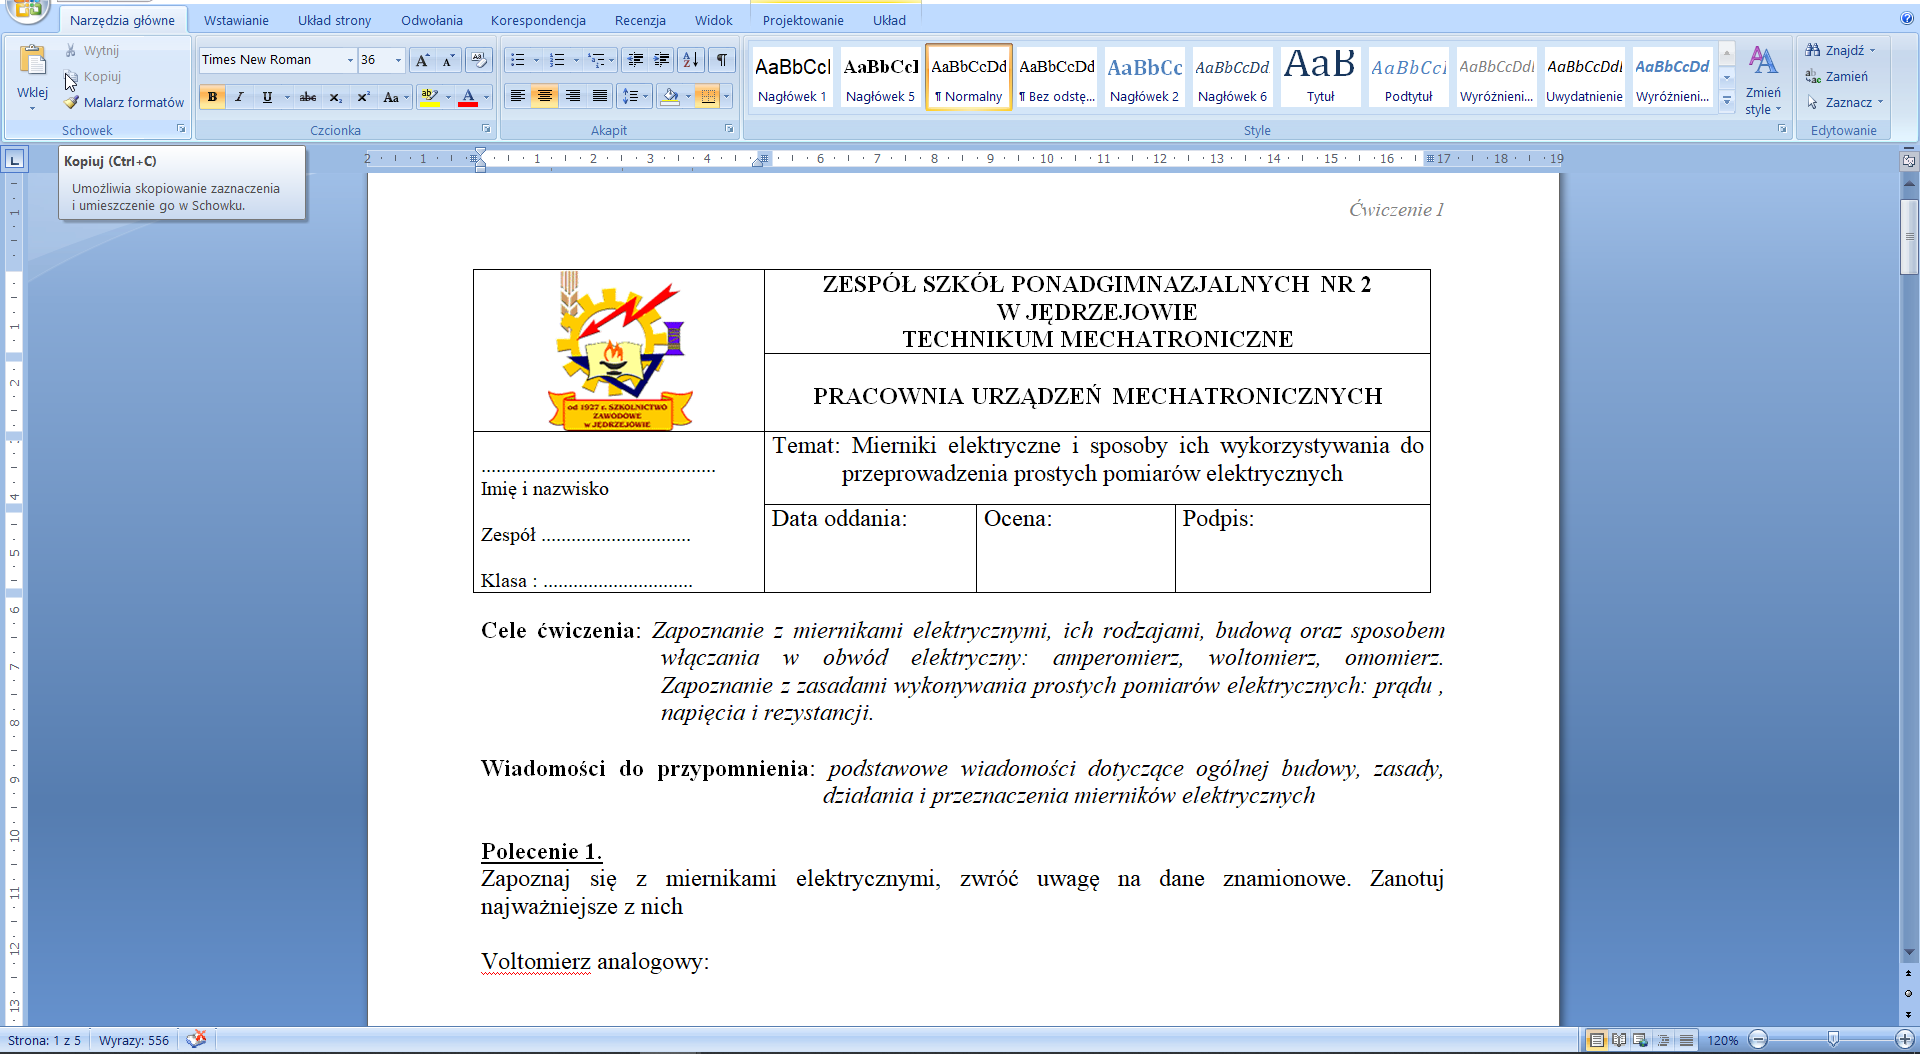Viewport: 1920px width, 1054px height.
Task: Expand multilevel list dropdown
Action: tap(611, 60)
